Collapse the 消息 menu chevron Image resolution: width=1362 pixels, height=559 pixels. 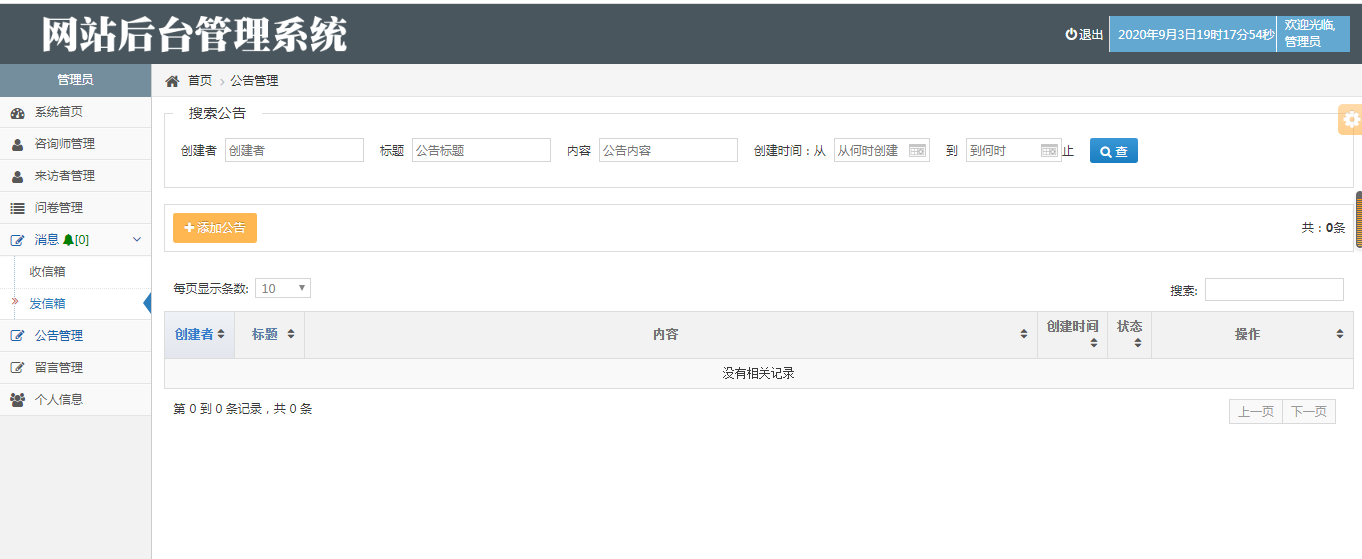click(x=137, y=240)
